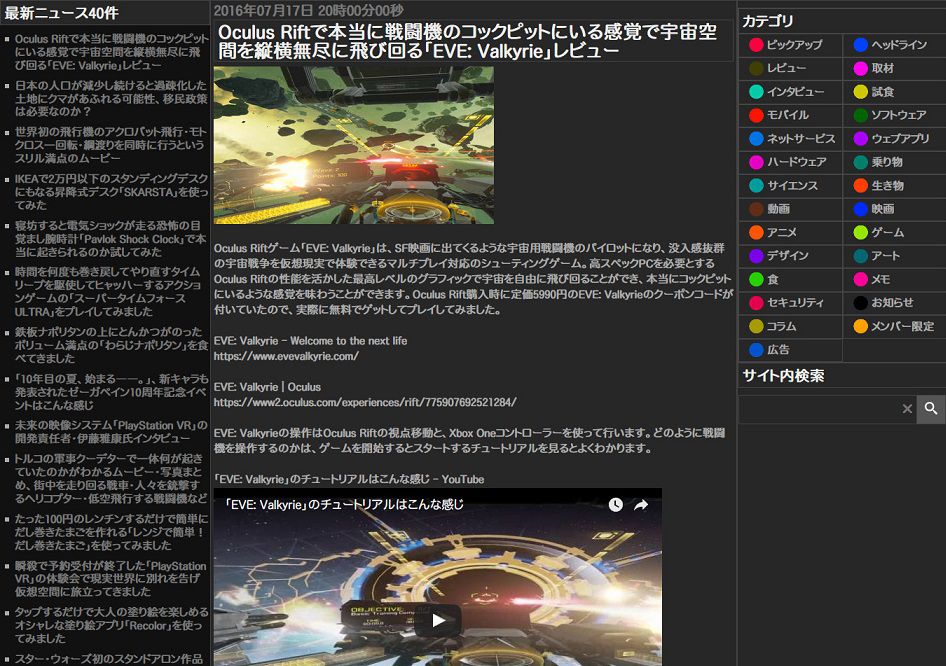Viewport: 946px width, 666px height.
Task: Click the blue circle icon beside ヘッドライン
Action: coord(861,45)
